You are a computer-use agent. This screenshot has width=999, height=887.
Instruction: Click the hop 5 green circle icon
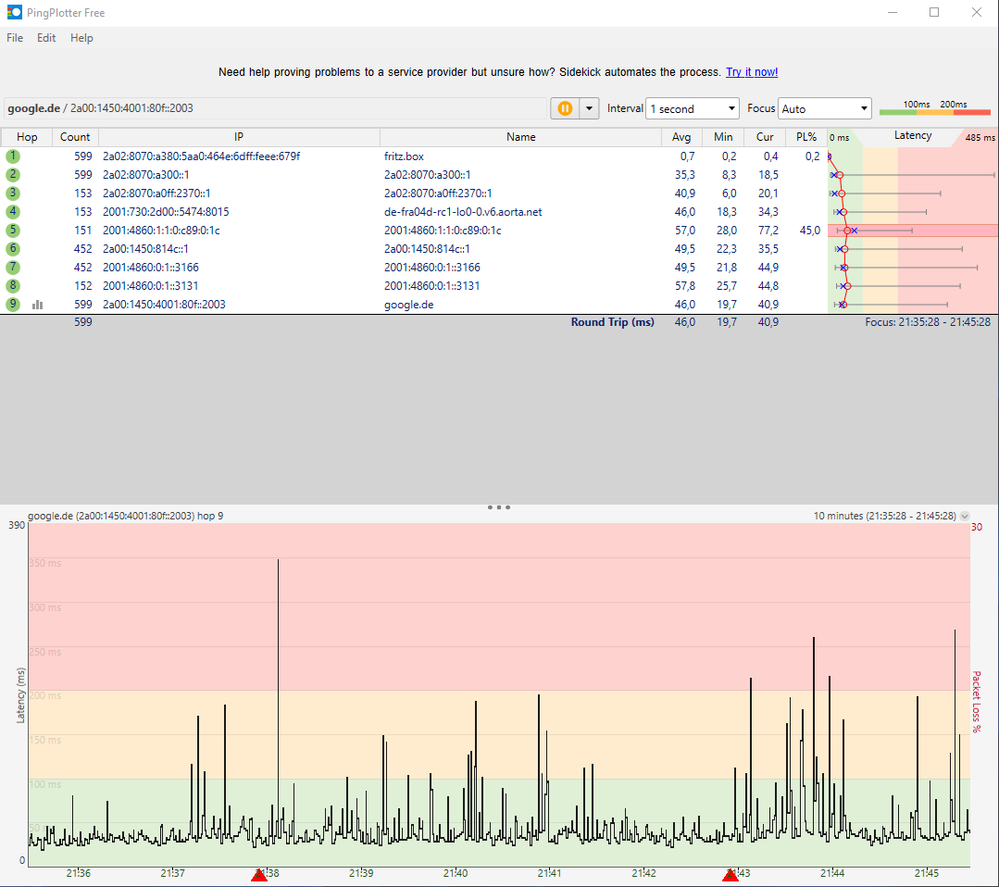click(13, 230)
